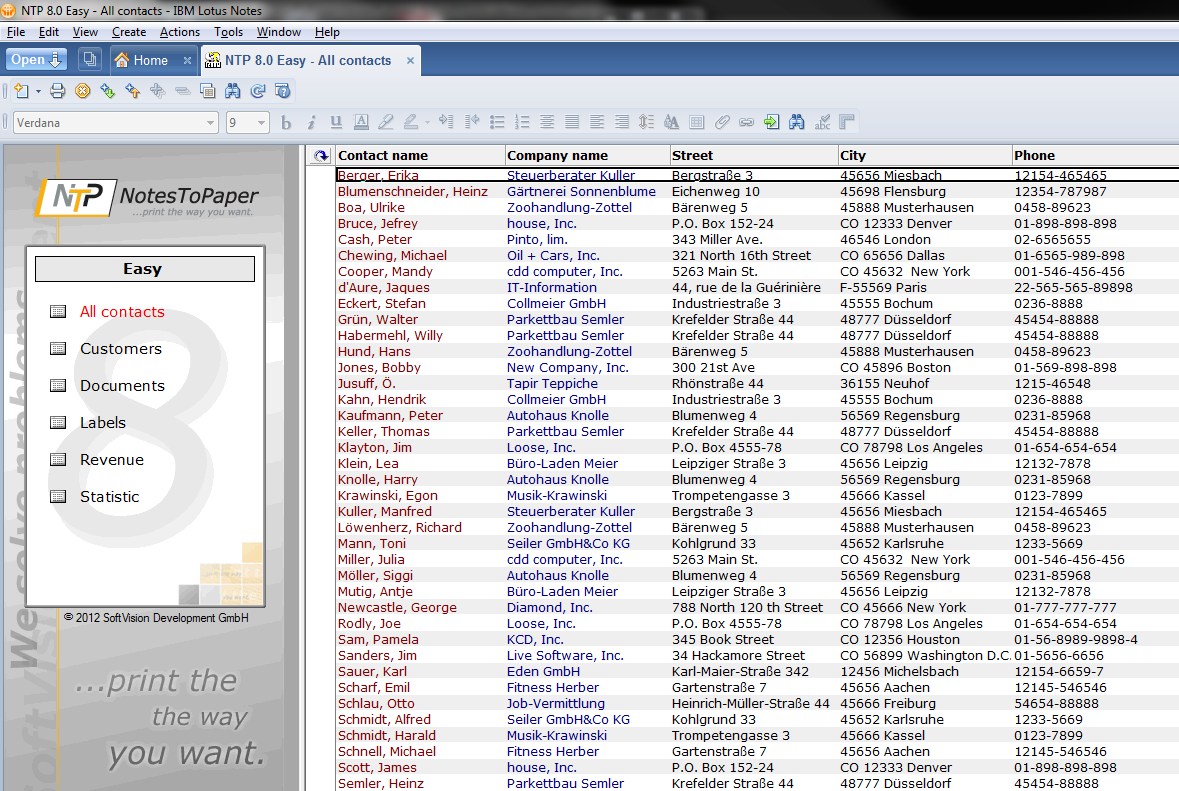Click the Help window icon
The width and height of the screenshot is (1179, 791).
pyautogui.click(x=283, y=91)
